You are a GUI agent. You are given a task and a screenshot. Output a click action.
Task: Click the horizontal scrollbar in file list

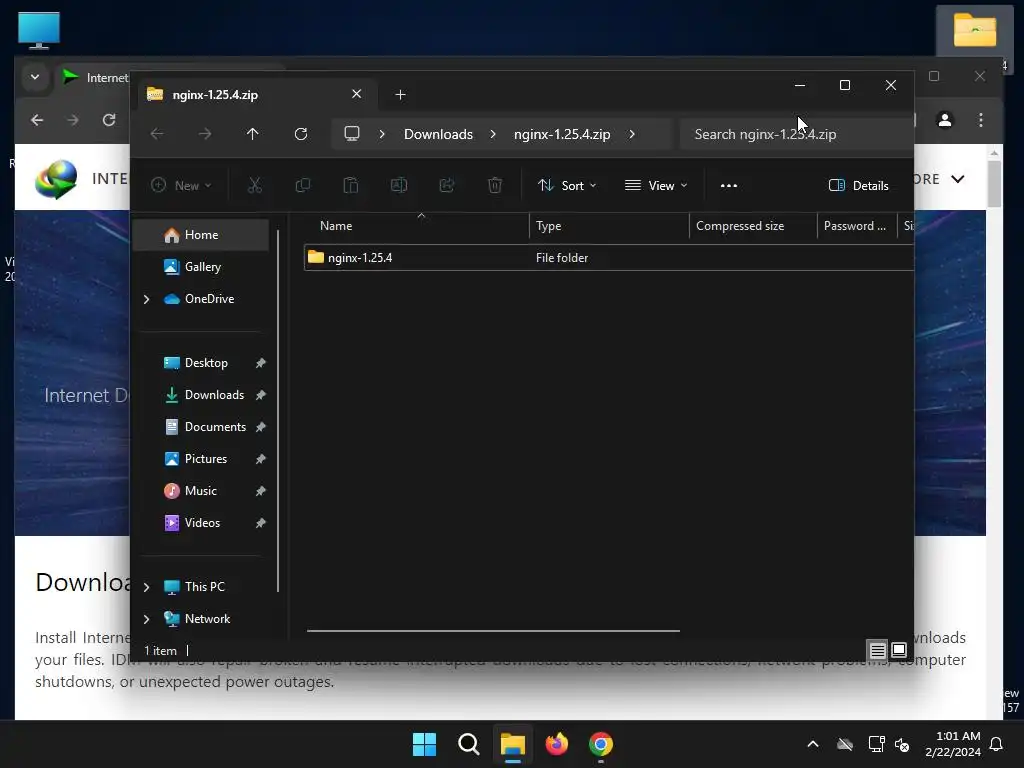tap(493, 631)
